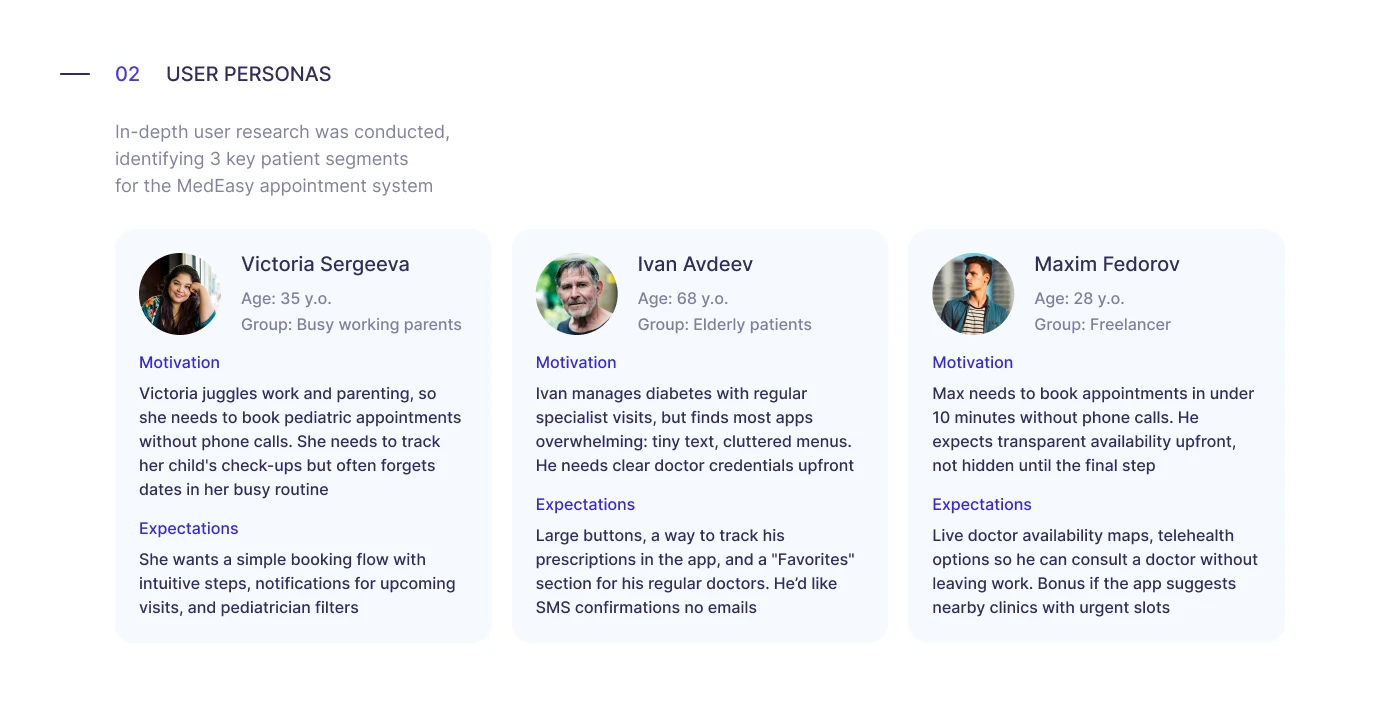Screen dimensions: 1400x703
Task: Click Motivation heading in Maxim's card
Action: (972, 362)
